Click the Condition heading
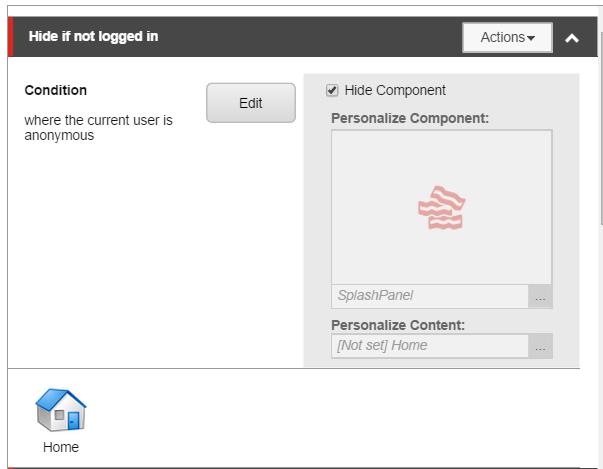Screen dimensions: 603x469 pyautogui.click(x=56, y=90)
